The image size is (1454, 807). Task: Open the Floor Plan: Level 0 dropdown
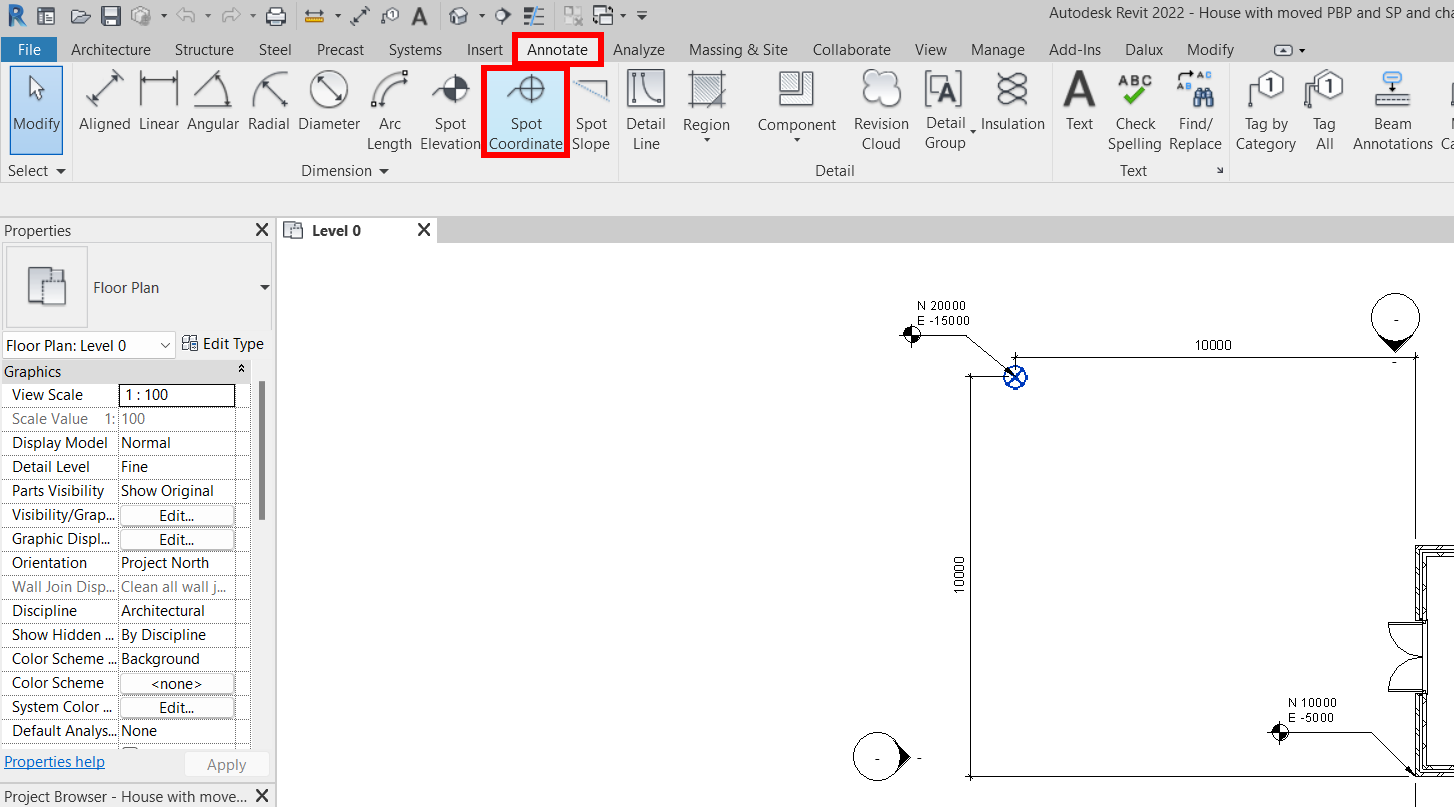pyautogui.click(x=166, y=346)
